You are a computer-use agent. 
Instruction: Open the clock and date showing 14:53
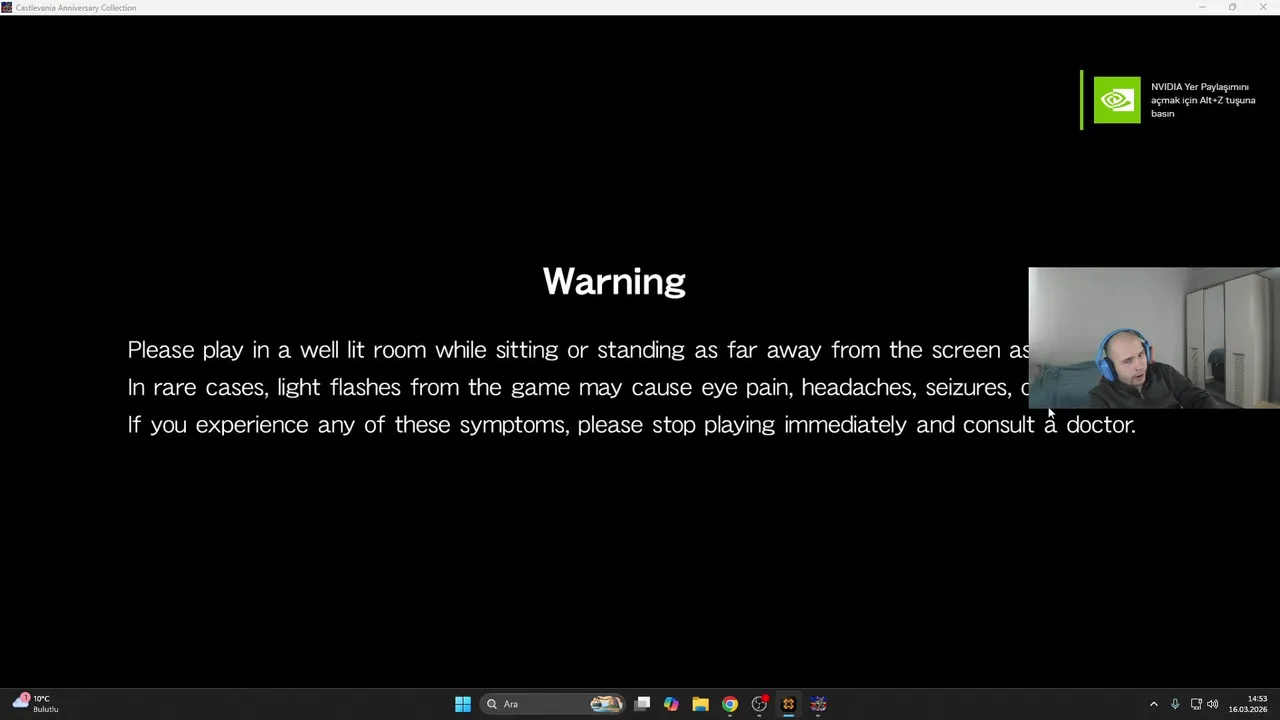1248,704
